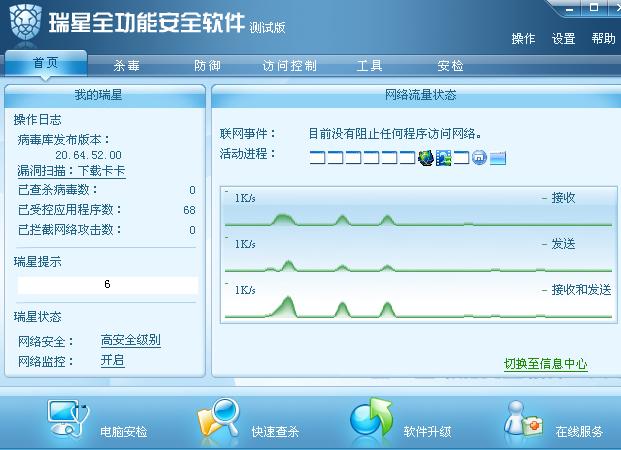Viewport: 621px width, 450px height.
Task: Switch to the 工具 tab
Action: tap(370, 65)
